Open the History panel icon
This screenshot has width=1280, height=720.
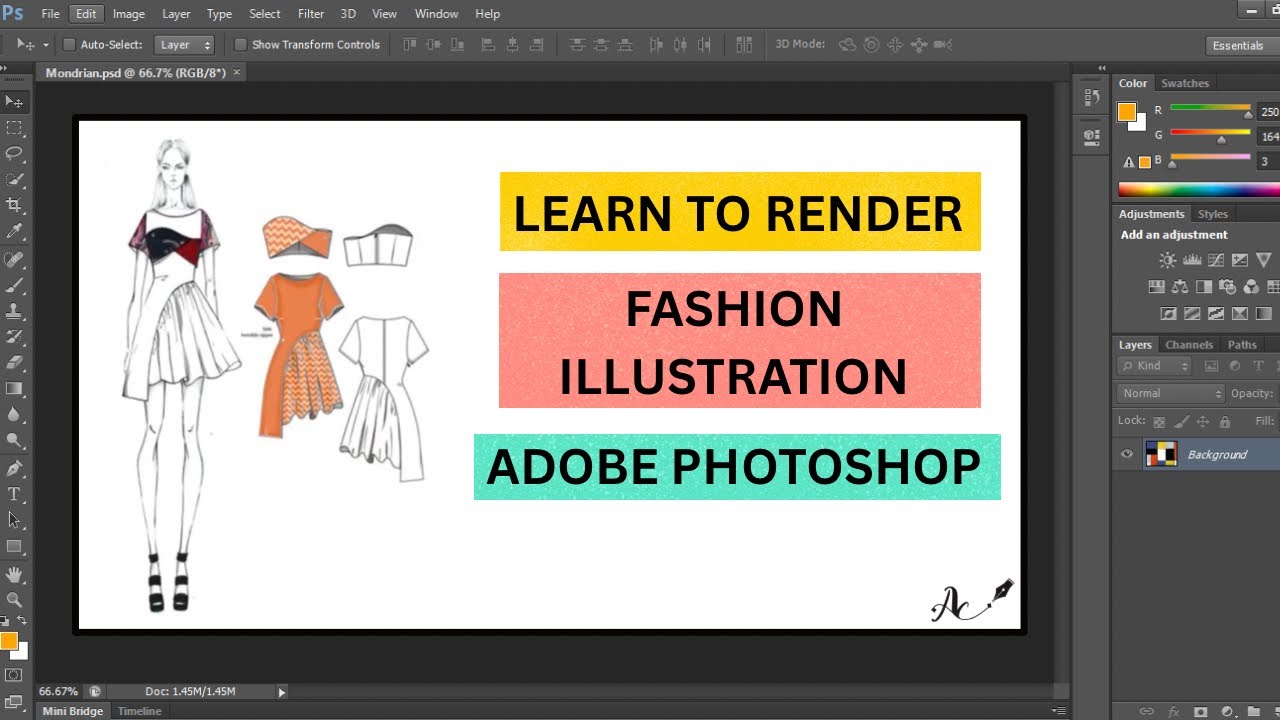tap(1091, 98)
